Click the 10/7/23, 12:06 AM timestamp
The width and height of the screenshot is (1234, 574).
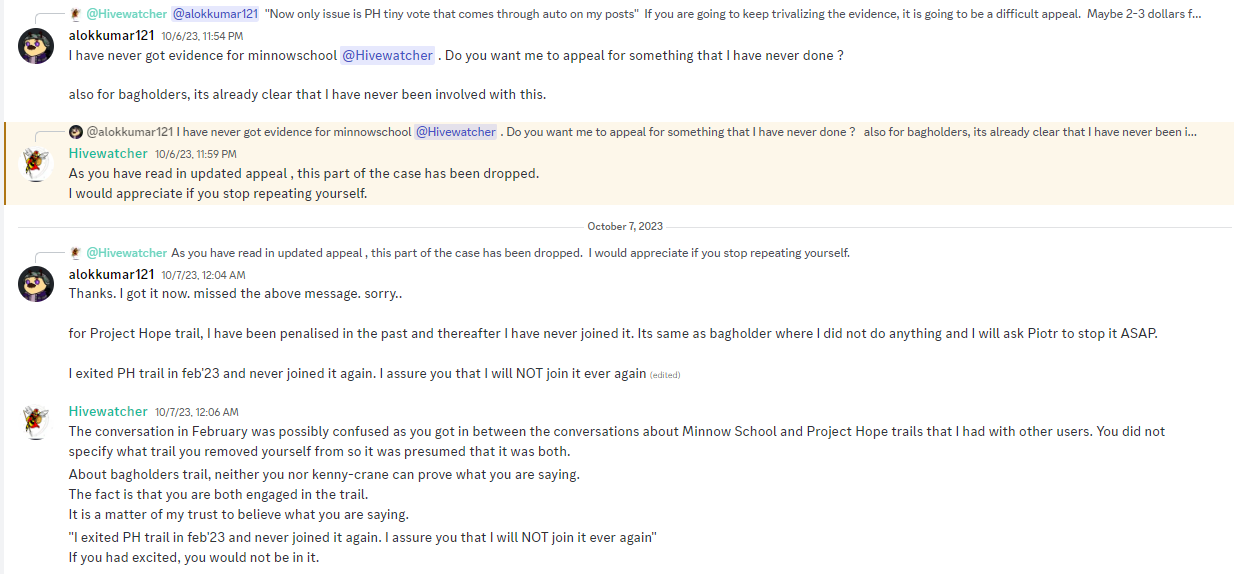click(x=196, y=412)
